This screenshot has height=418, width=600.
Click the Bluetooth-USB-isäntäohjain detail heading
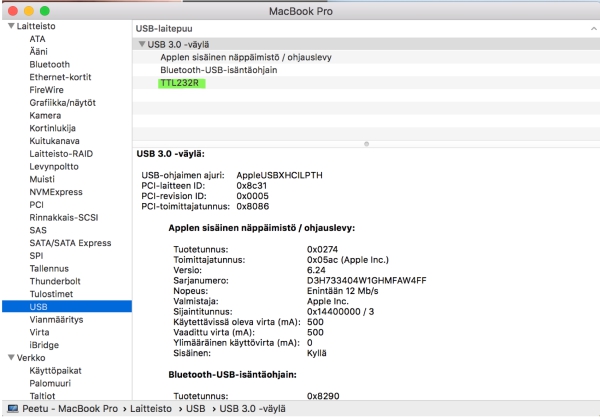pos(232,374)
